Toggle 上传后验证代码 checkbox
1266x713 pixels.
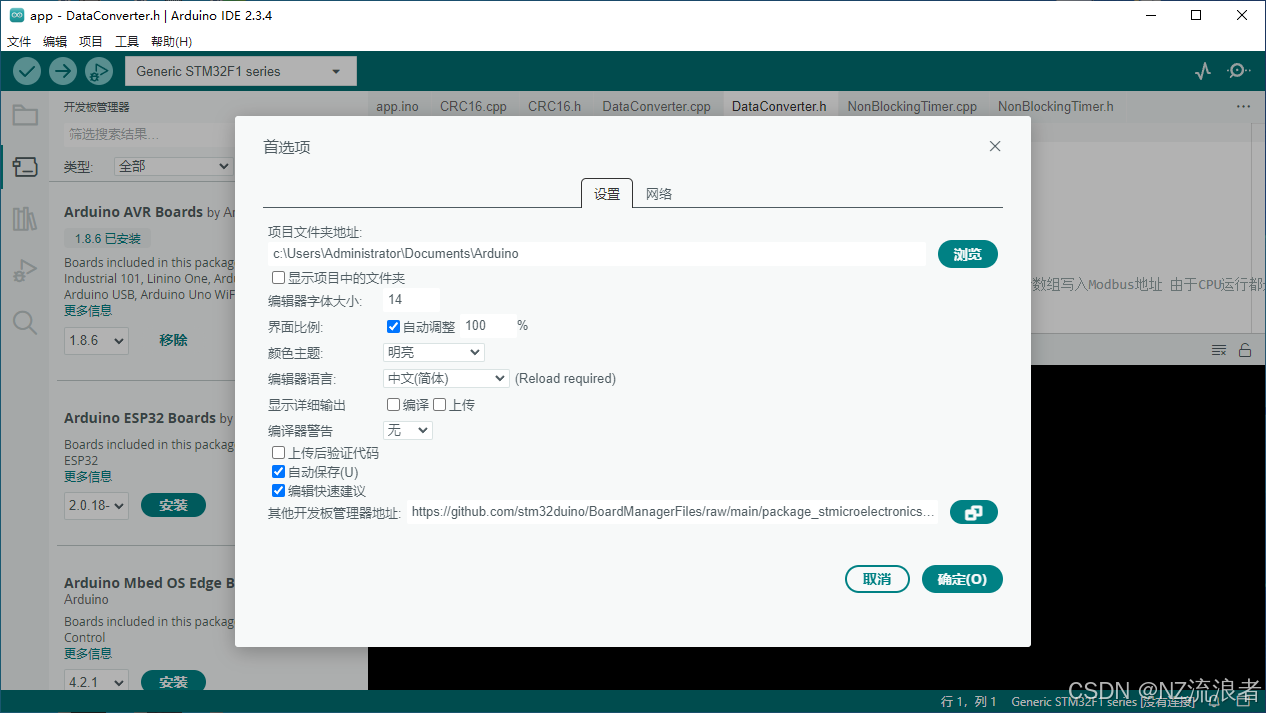point(279,453)
